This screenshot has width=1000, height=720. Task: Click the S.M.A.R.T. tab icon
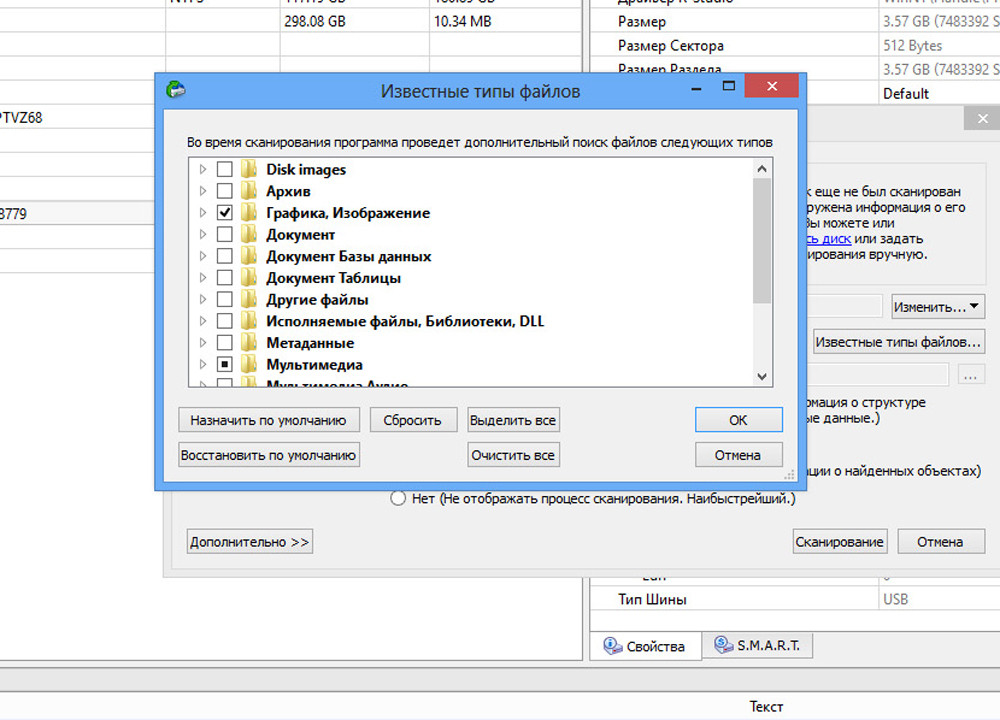pyautogui.click(x=722, y=645)
